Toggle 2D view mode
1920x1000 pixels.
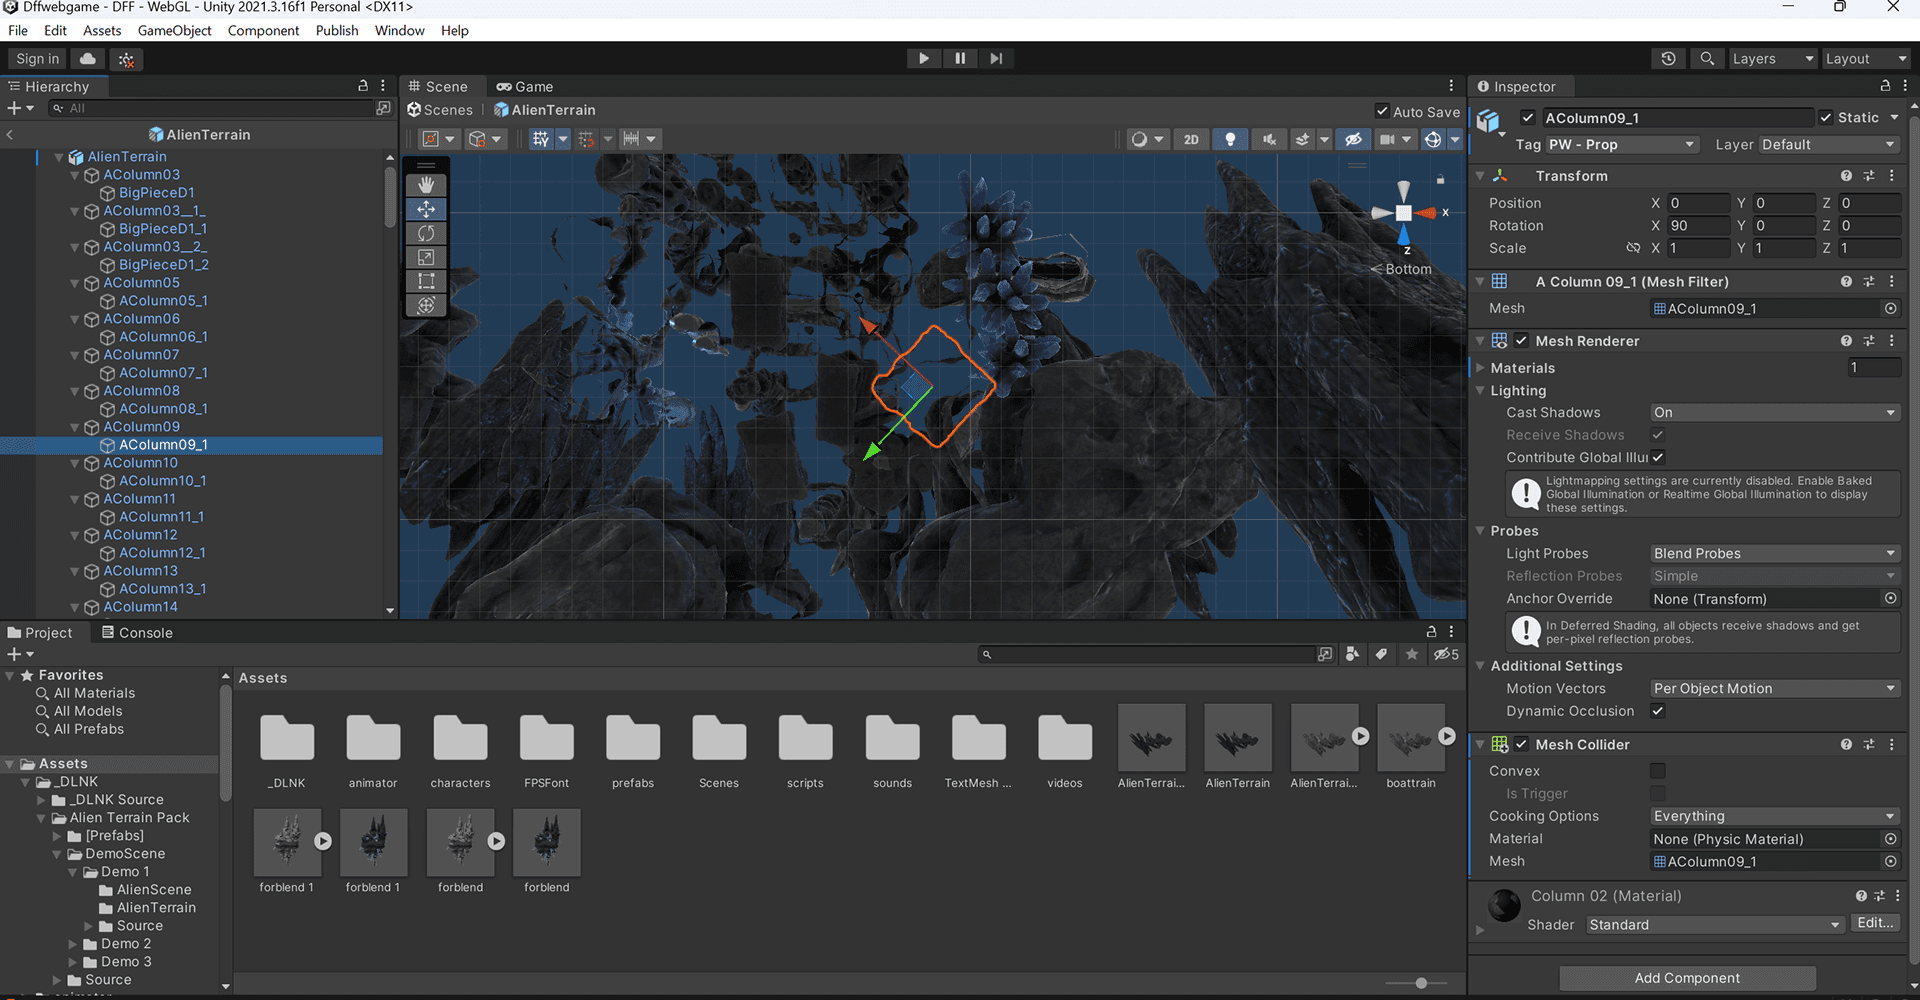coord(1191,139)
